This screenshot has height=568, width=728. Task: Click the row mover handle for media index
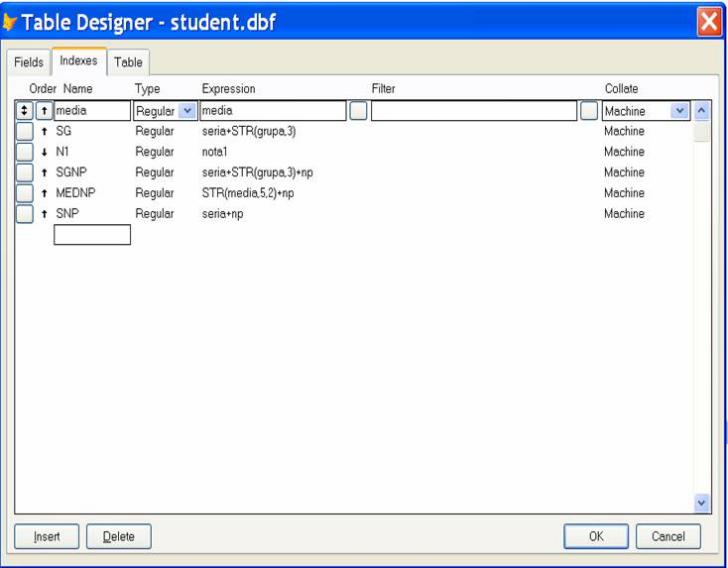(24, 111)
